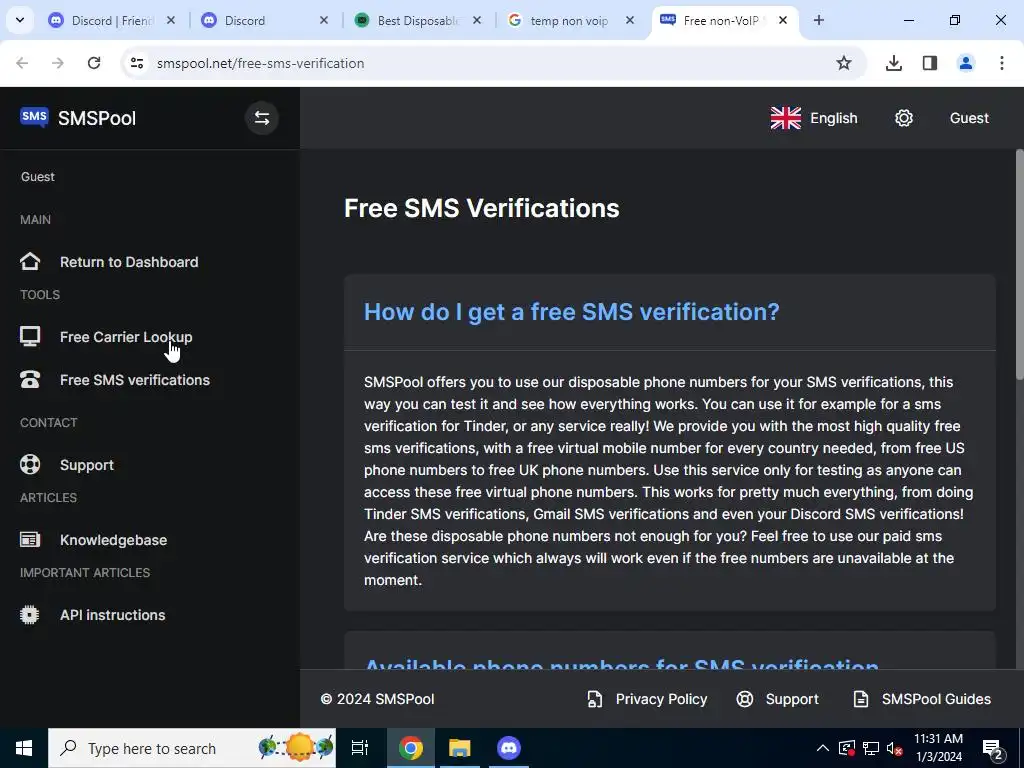Image resolution: width=1024 pixels, height=768 pixels.
Task: Open Chrome downloads icon
Action: (x=894, y=63)
